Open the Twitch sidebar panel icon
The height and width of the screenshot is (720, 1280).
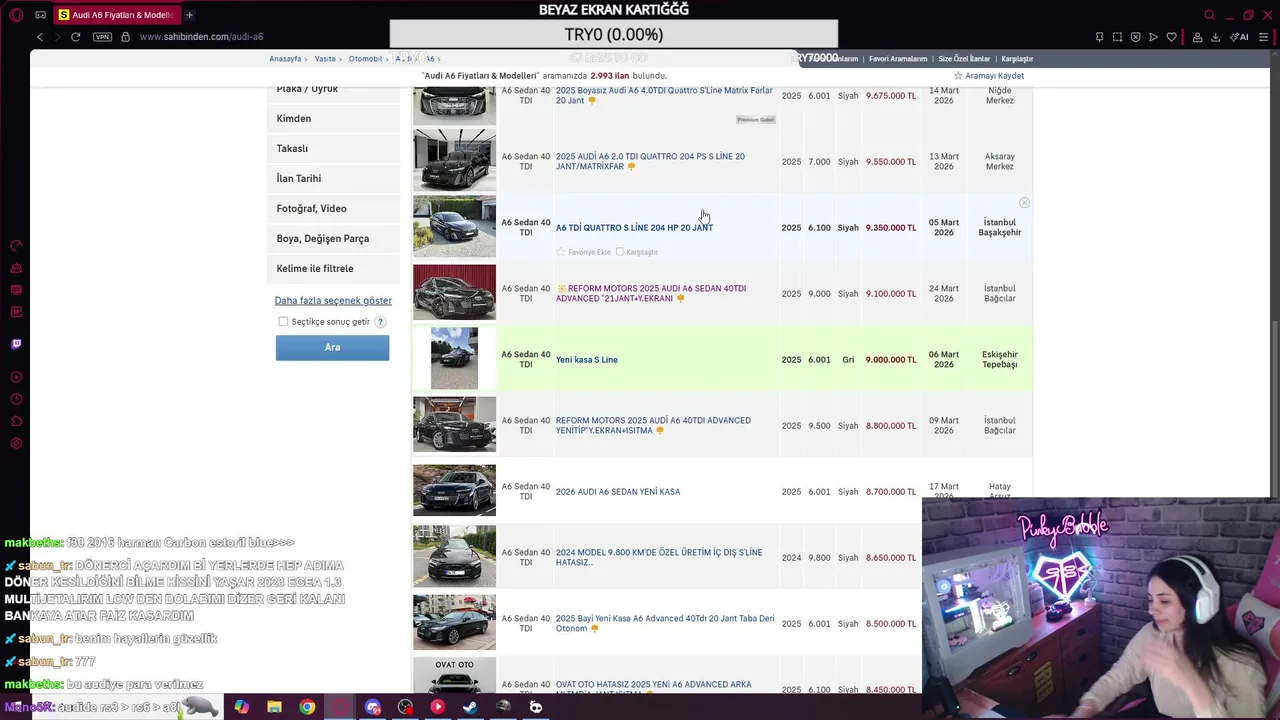[x=16, y=344]
